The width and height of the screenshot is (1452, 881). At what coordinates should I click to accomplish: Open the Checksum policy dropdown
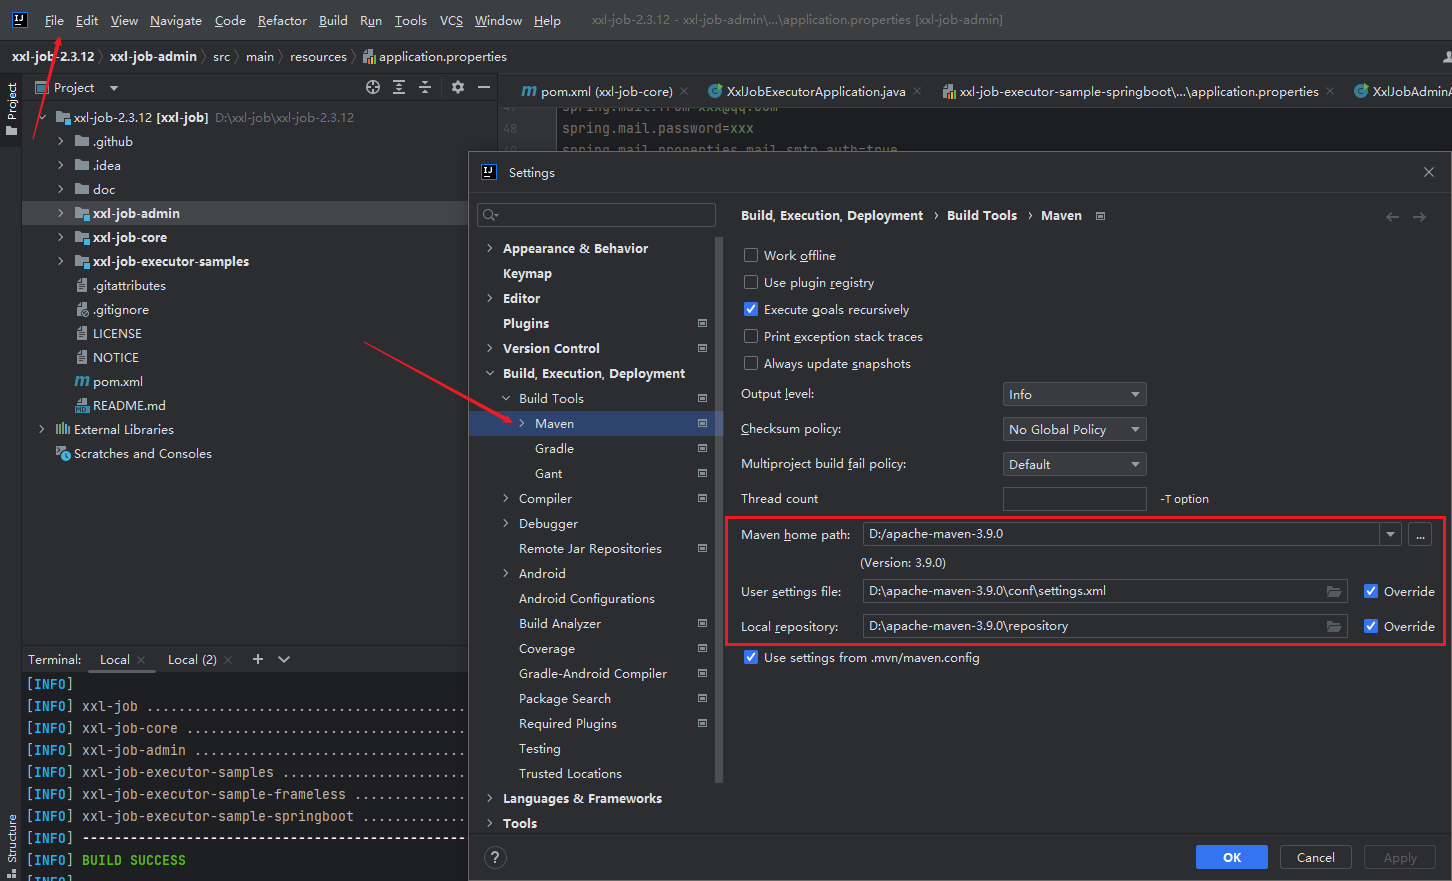click(x=1074, y=429)
